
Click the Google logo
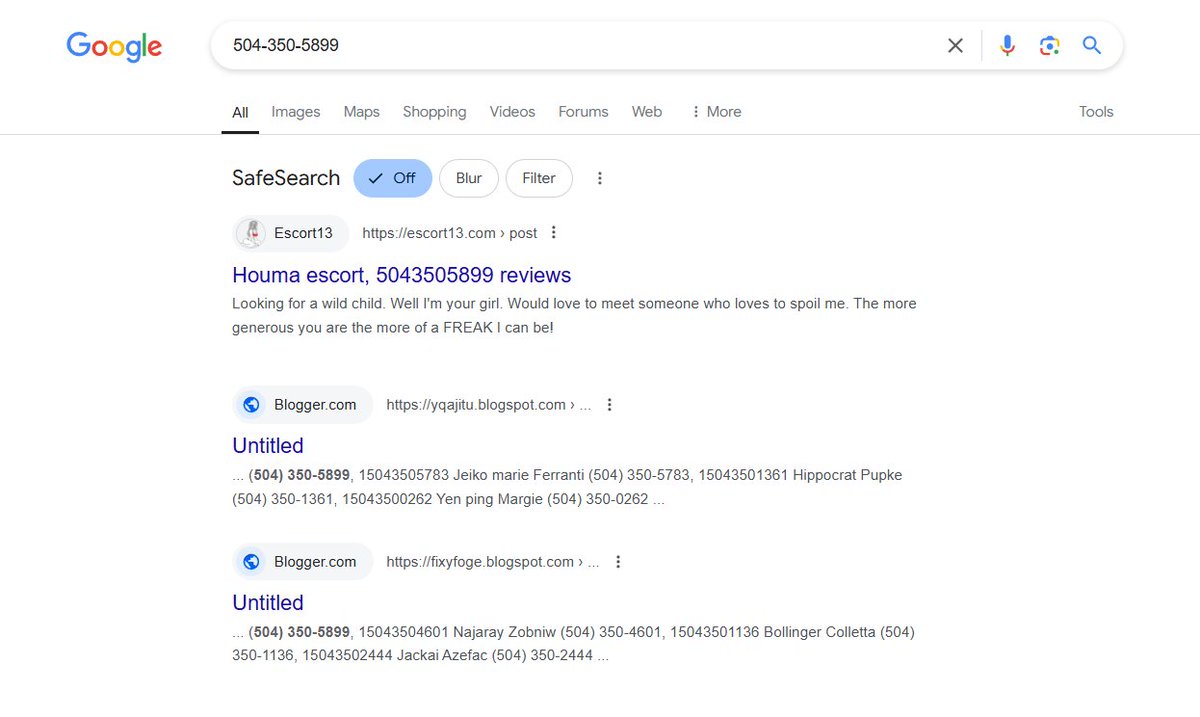[x=114, y=46]
